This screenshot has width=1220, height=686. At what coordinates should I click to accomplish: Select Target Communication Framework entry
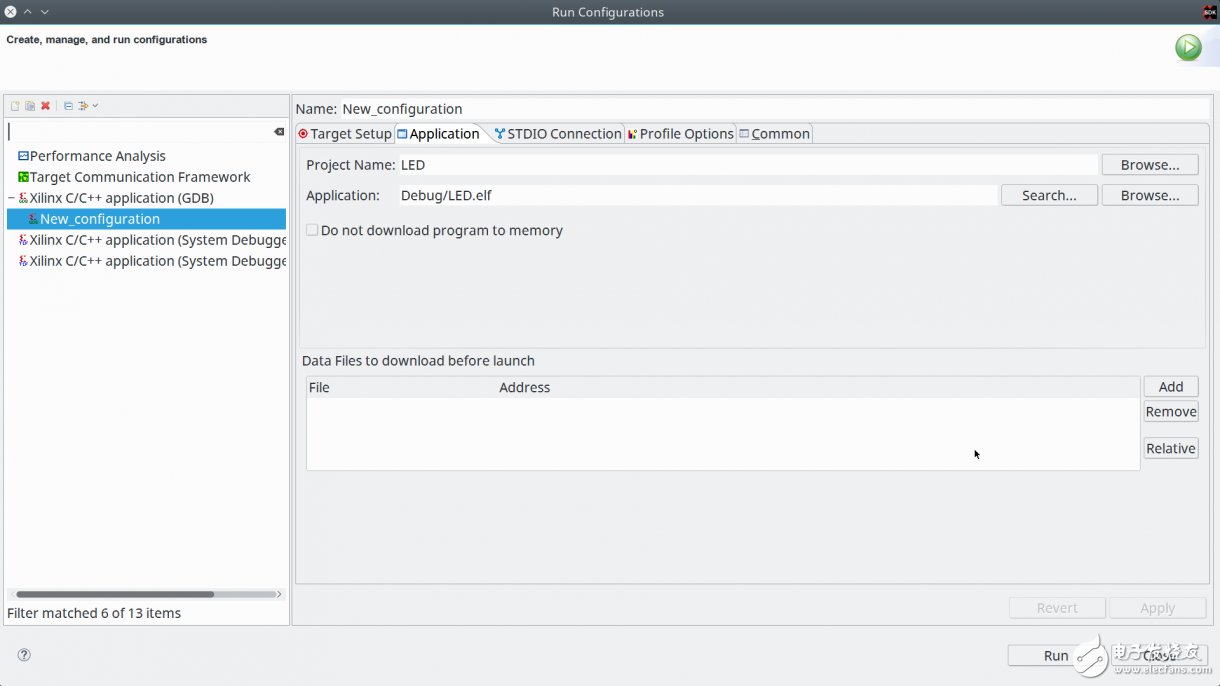[139, 177]
